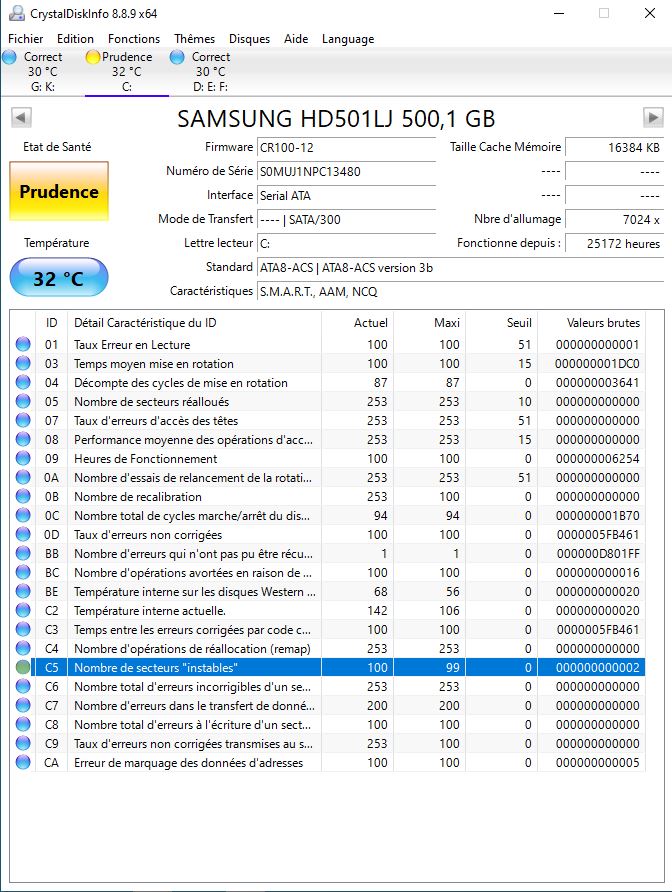Click raw value 000000D801FF
The height and width of the screenshot is (892, 672).
pos(597,554)
